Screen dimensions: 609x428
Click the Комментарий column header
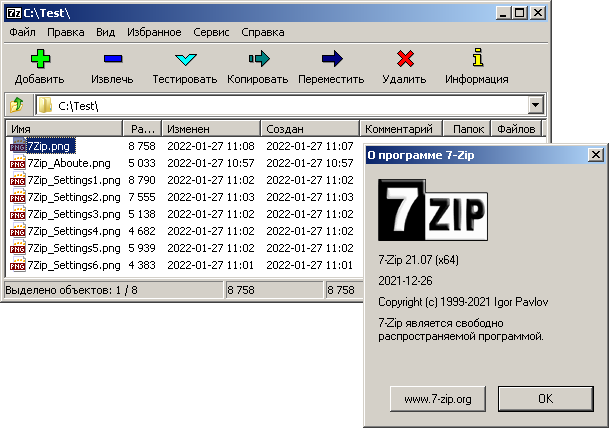401,129
